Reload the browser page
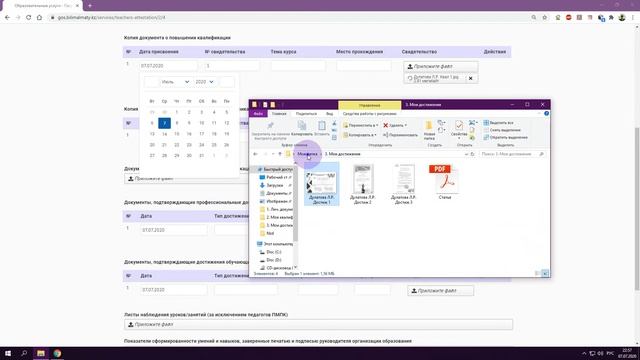This screenshot has width=640, height=360. pos(28,18)
